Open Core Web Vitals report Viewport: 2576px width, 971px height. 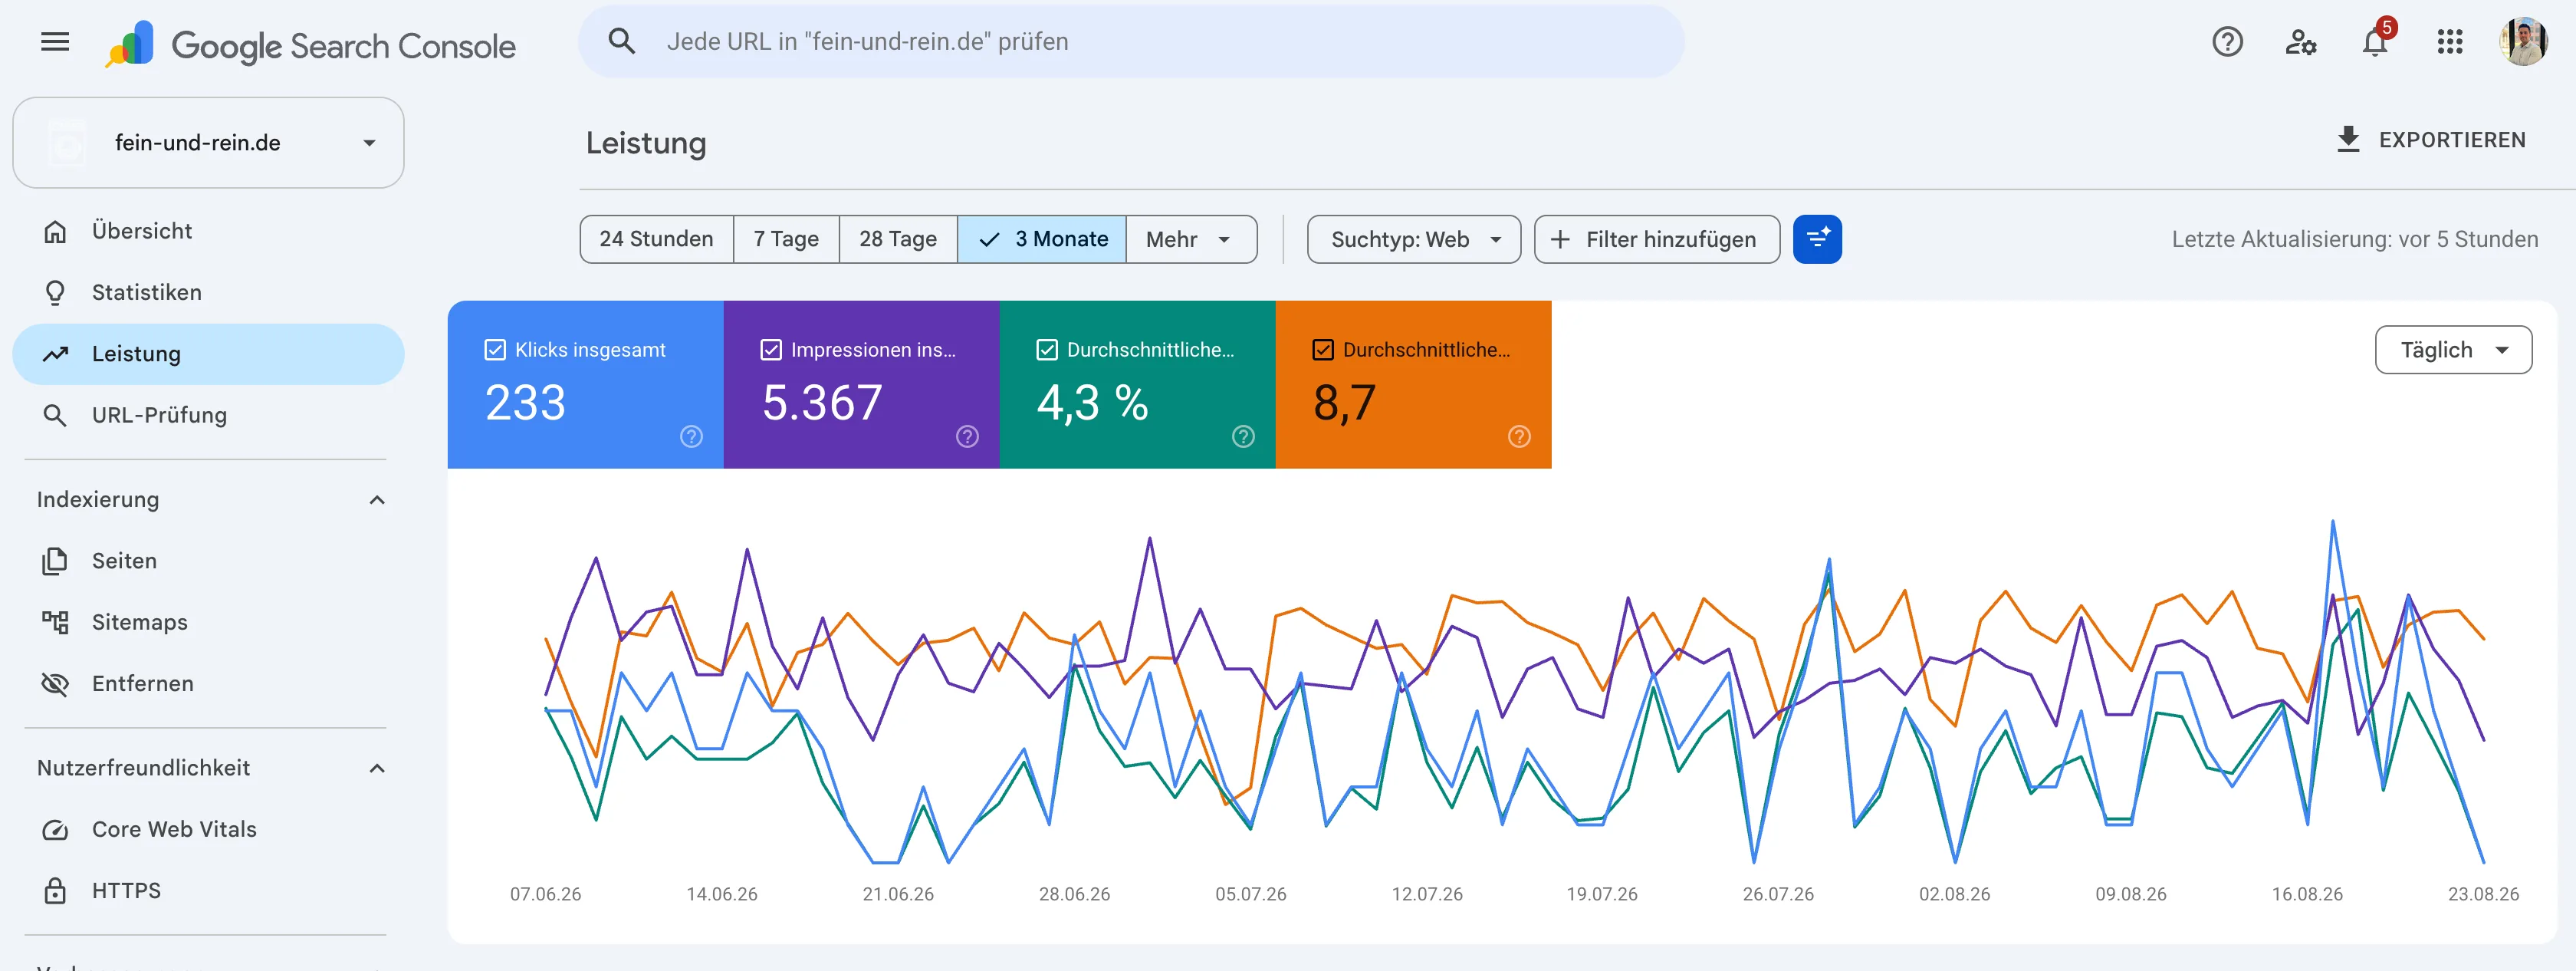tap(208, 830)
